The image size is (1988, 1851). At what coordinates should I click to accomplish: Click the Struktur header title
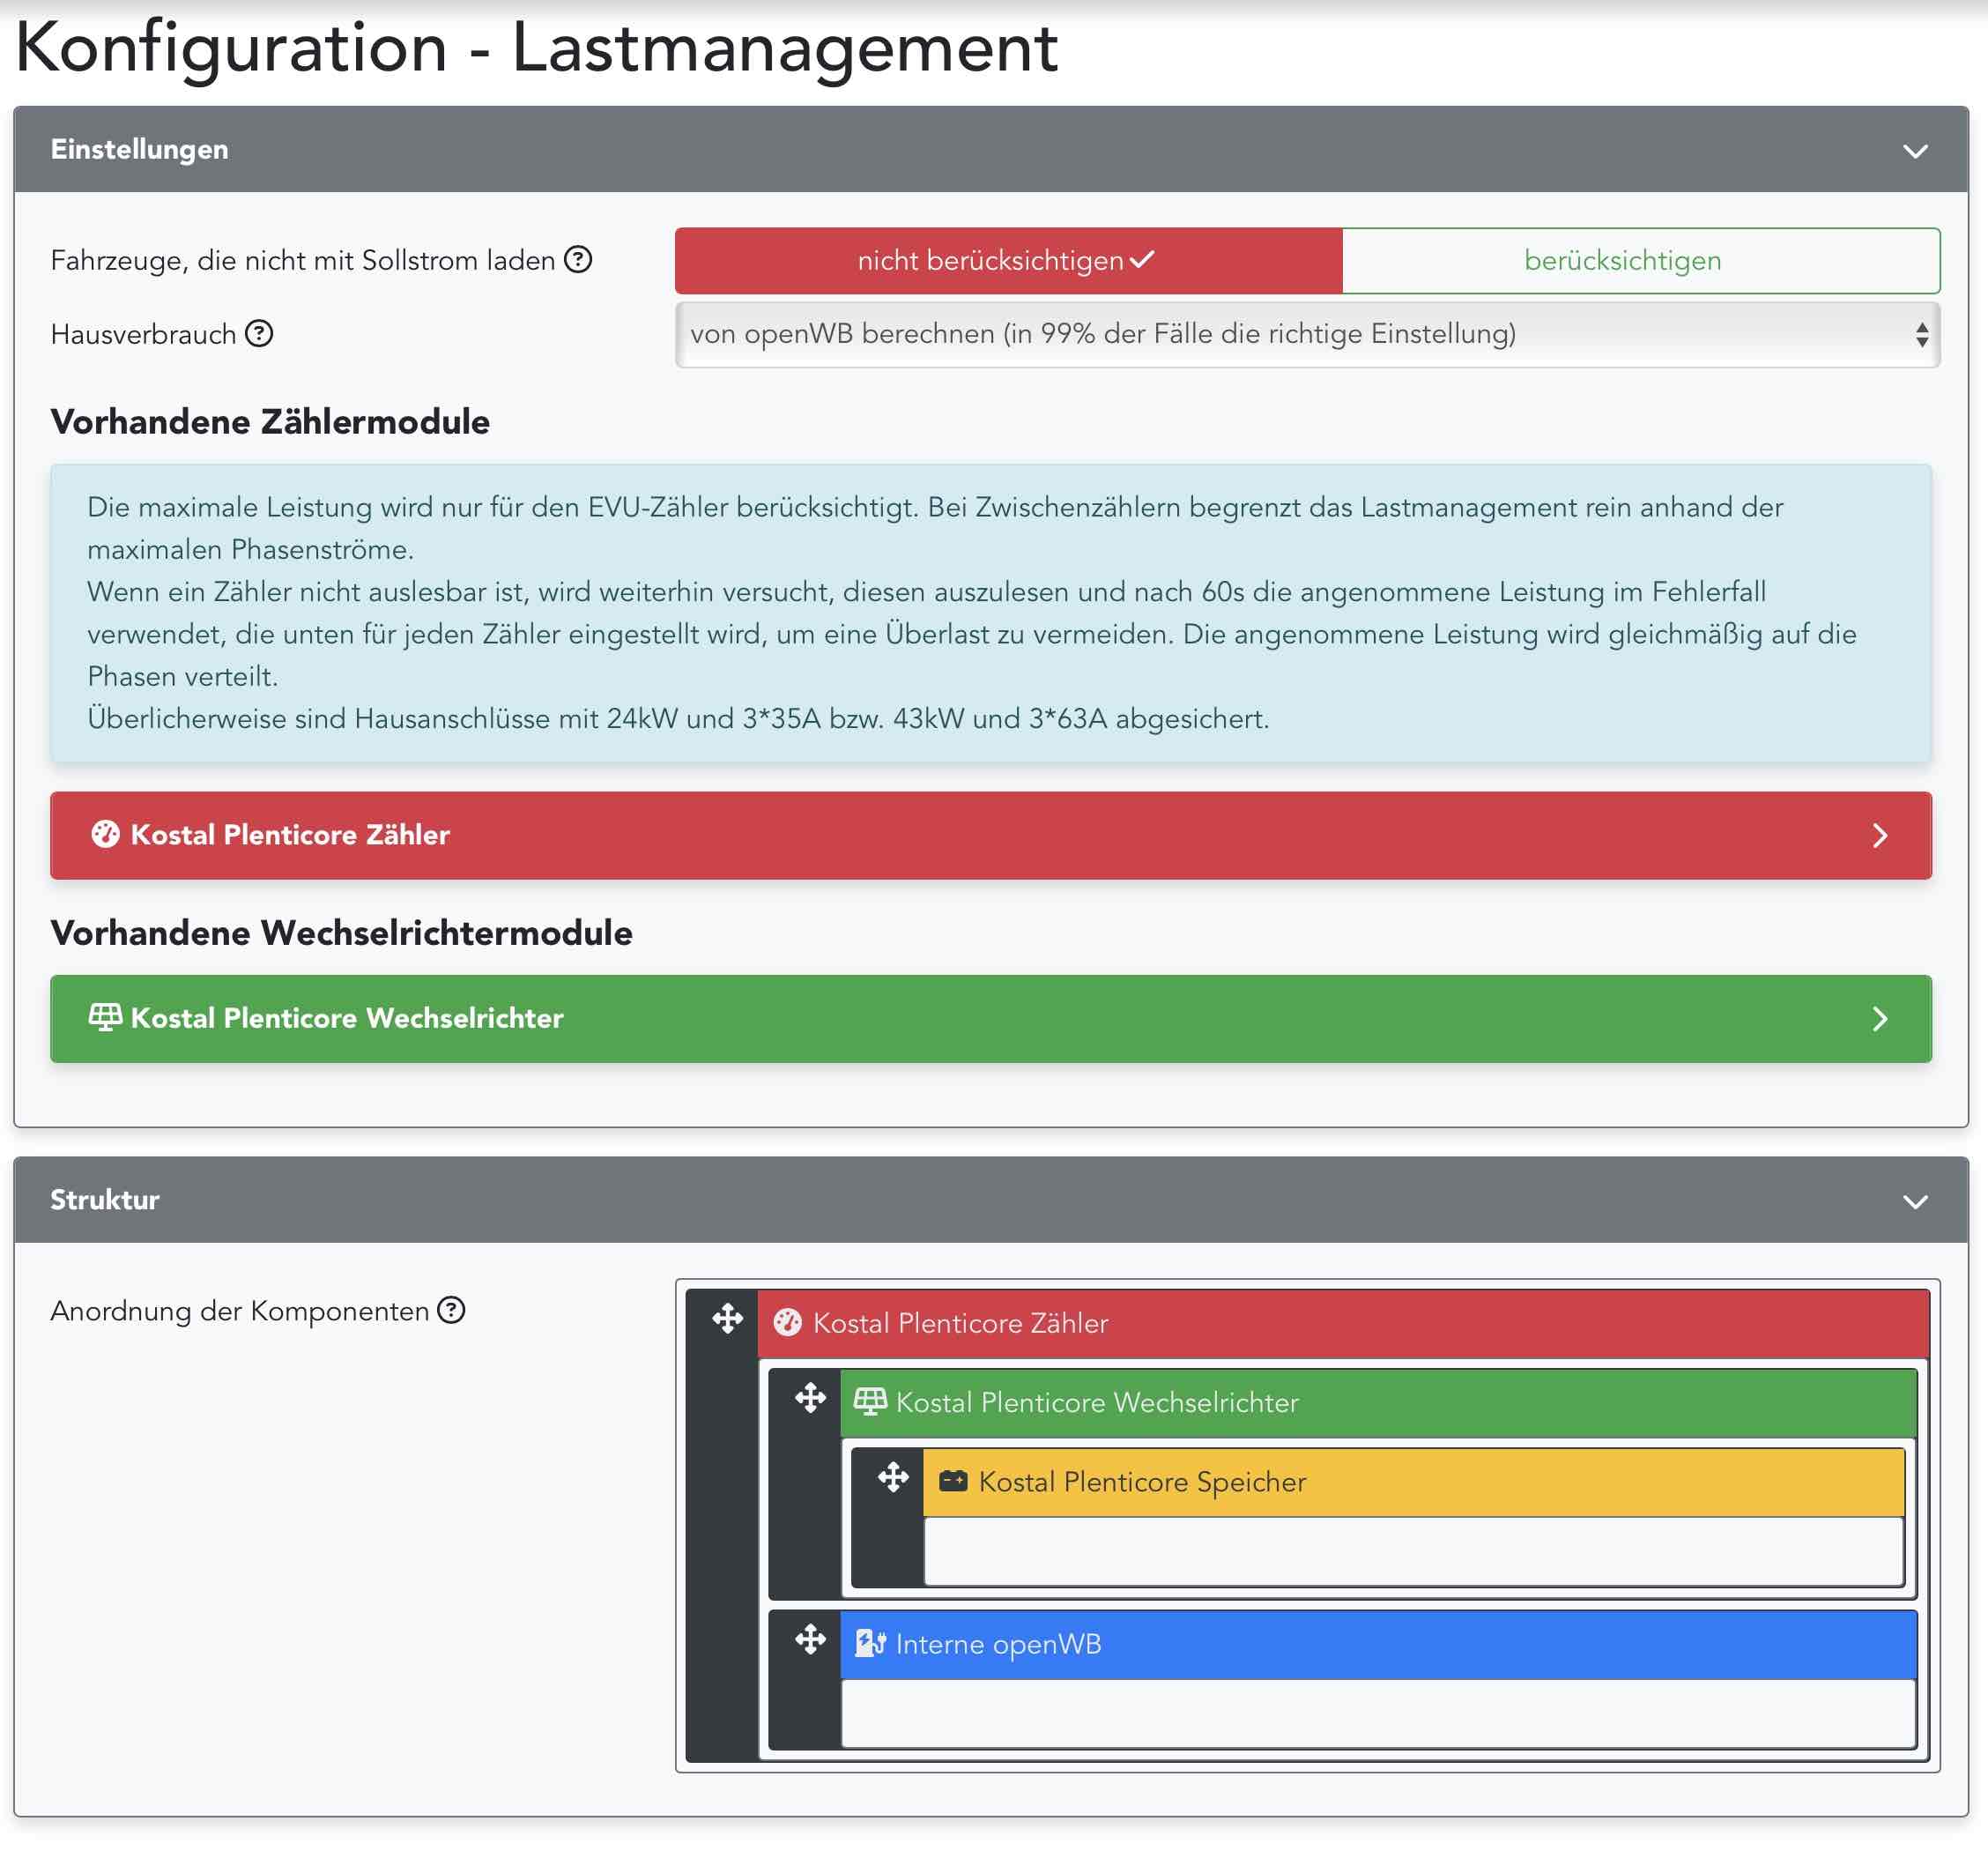click(x=105, y=1199)
